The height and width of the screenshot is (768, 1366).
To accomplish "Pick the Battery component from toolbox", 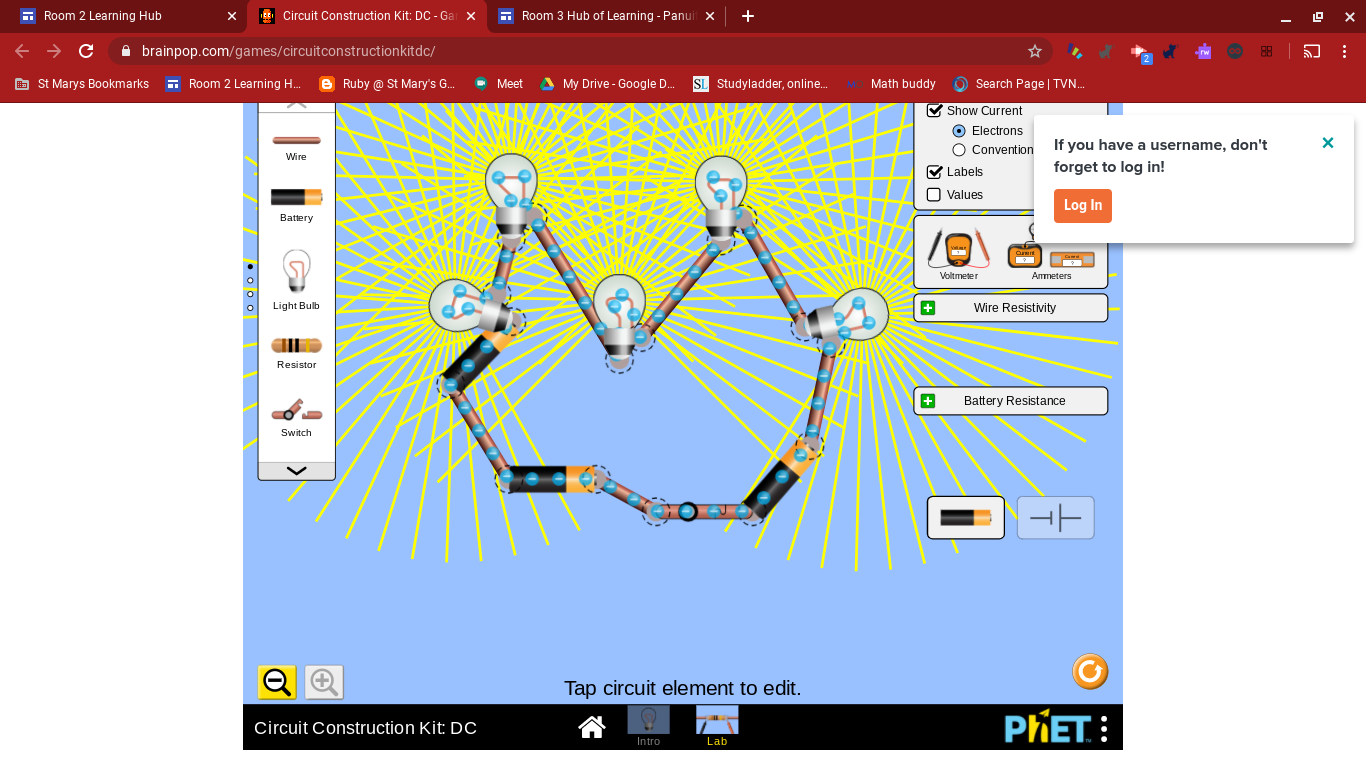I will (296, 197).
